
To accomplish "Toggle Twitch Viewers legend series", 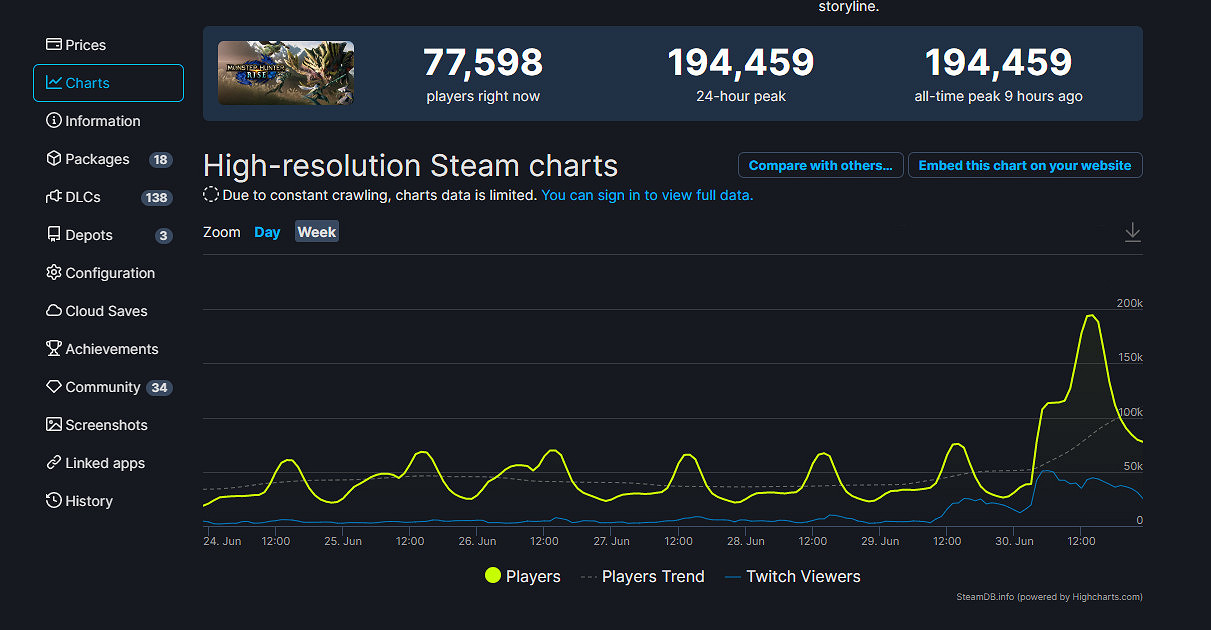I will click(791, 576).
